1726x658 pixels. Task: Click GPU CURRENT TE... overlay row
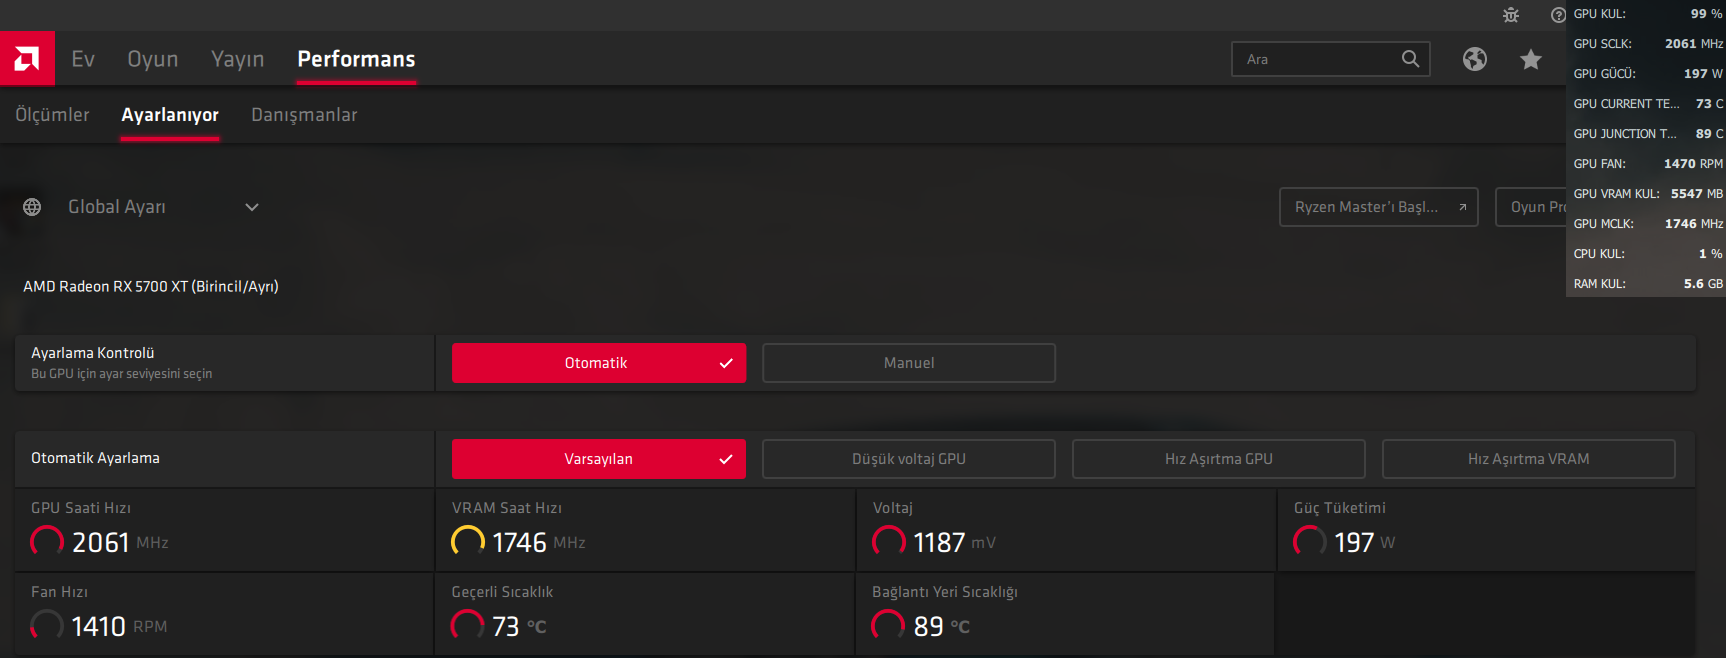(1646, 104)
